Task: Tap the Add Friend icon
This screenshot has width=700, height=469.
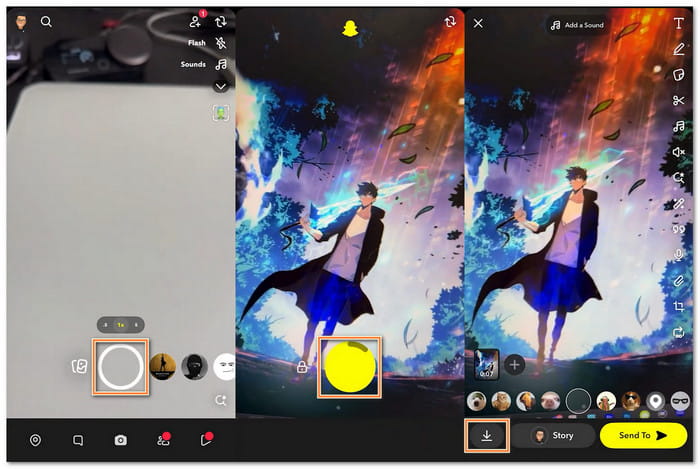Action: tap(195, 21)
